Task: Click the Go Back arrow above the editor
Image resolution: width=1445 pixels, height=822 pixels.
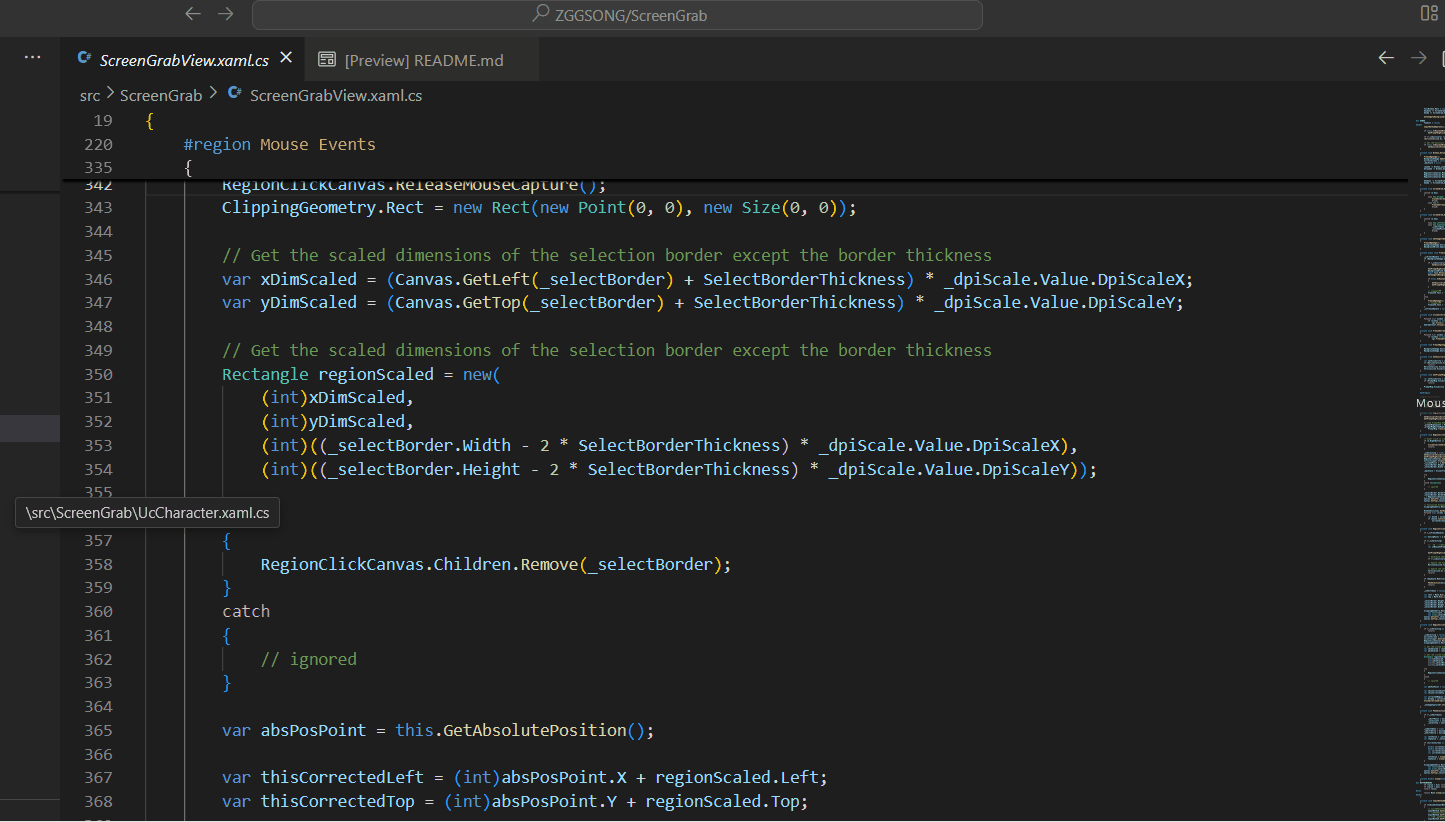Action: click(1385, 58)
